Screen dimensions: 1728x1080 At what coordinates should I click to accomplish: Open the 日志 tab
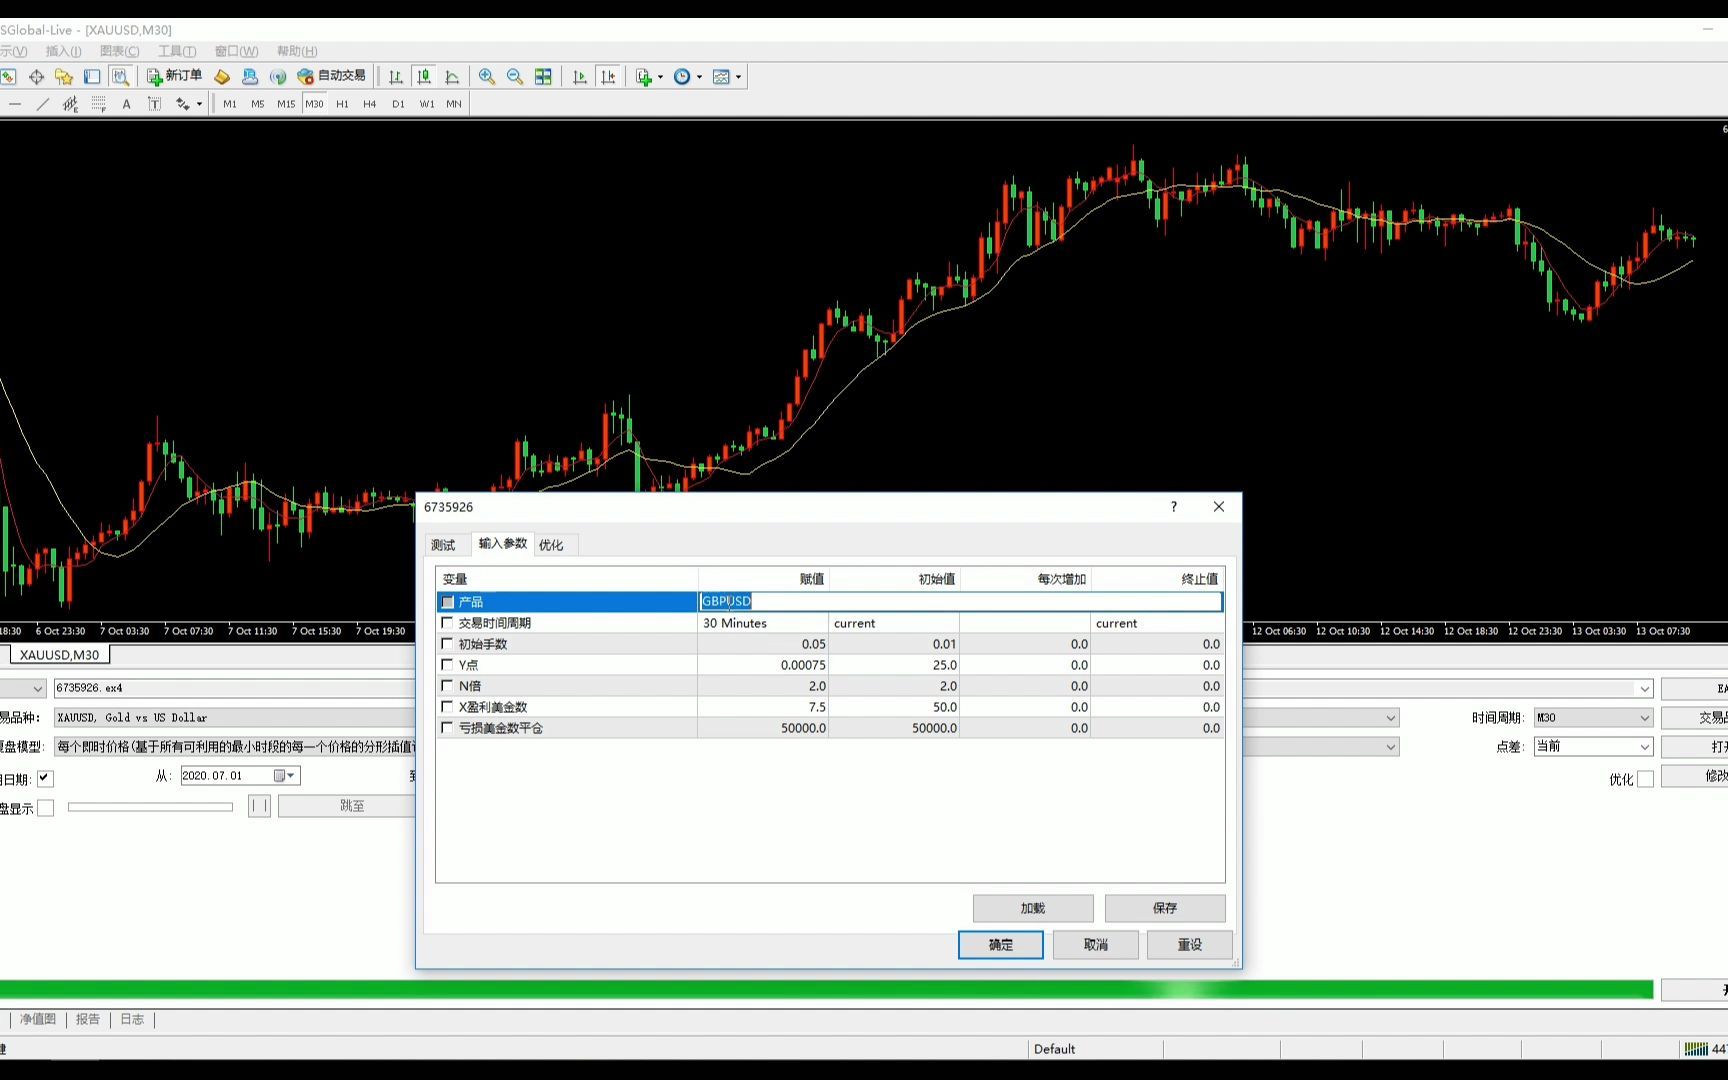(x=132, y=1019)
